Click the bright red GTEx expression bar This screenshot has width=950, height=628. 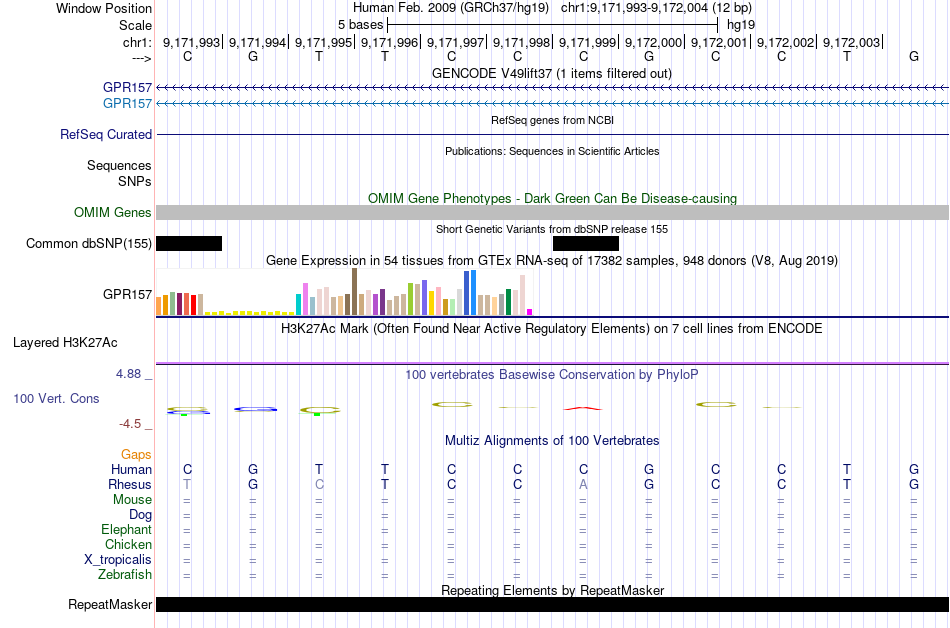194,305
